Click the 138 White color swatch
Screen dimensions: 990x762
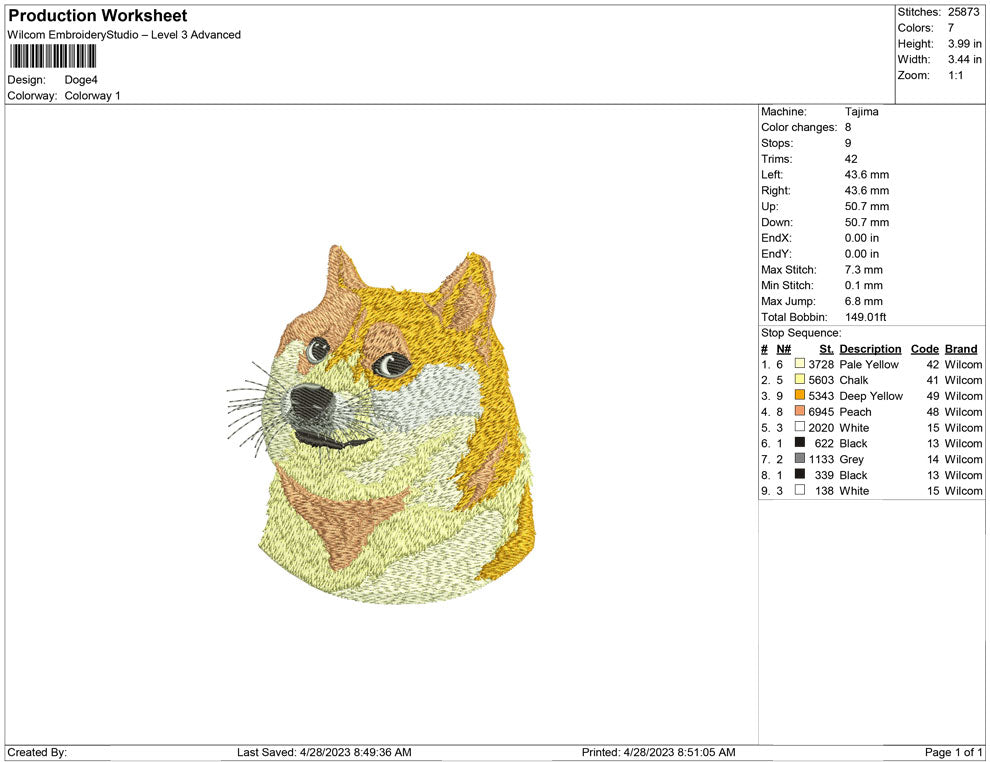[x=799, y=490]
